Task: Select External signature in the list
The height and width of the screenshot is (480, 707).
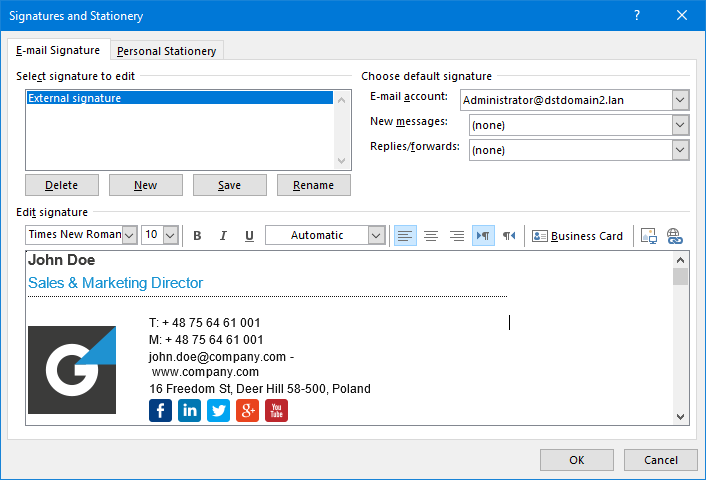Action: point(179,98)
